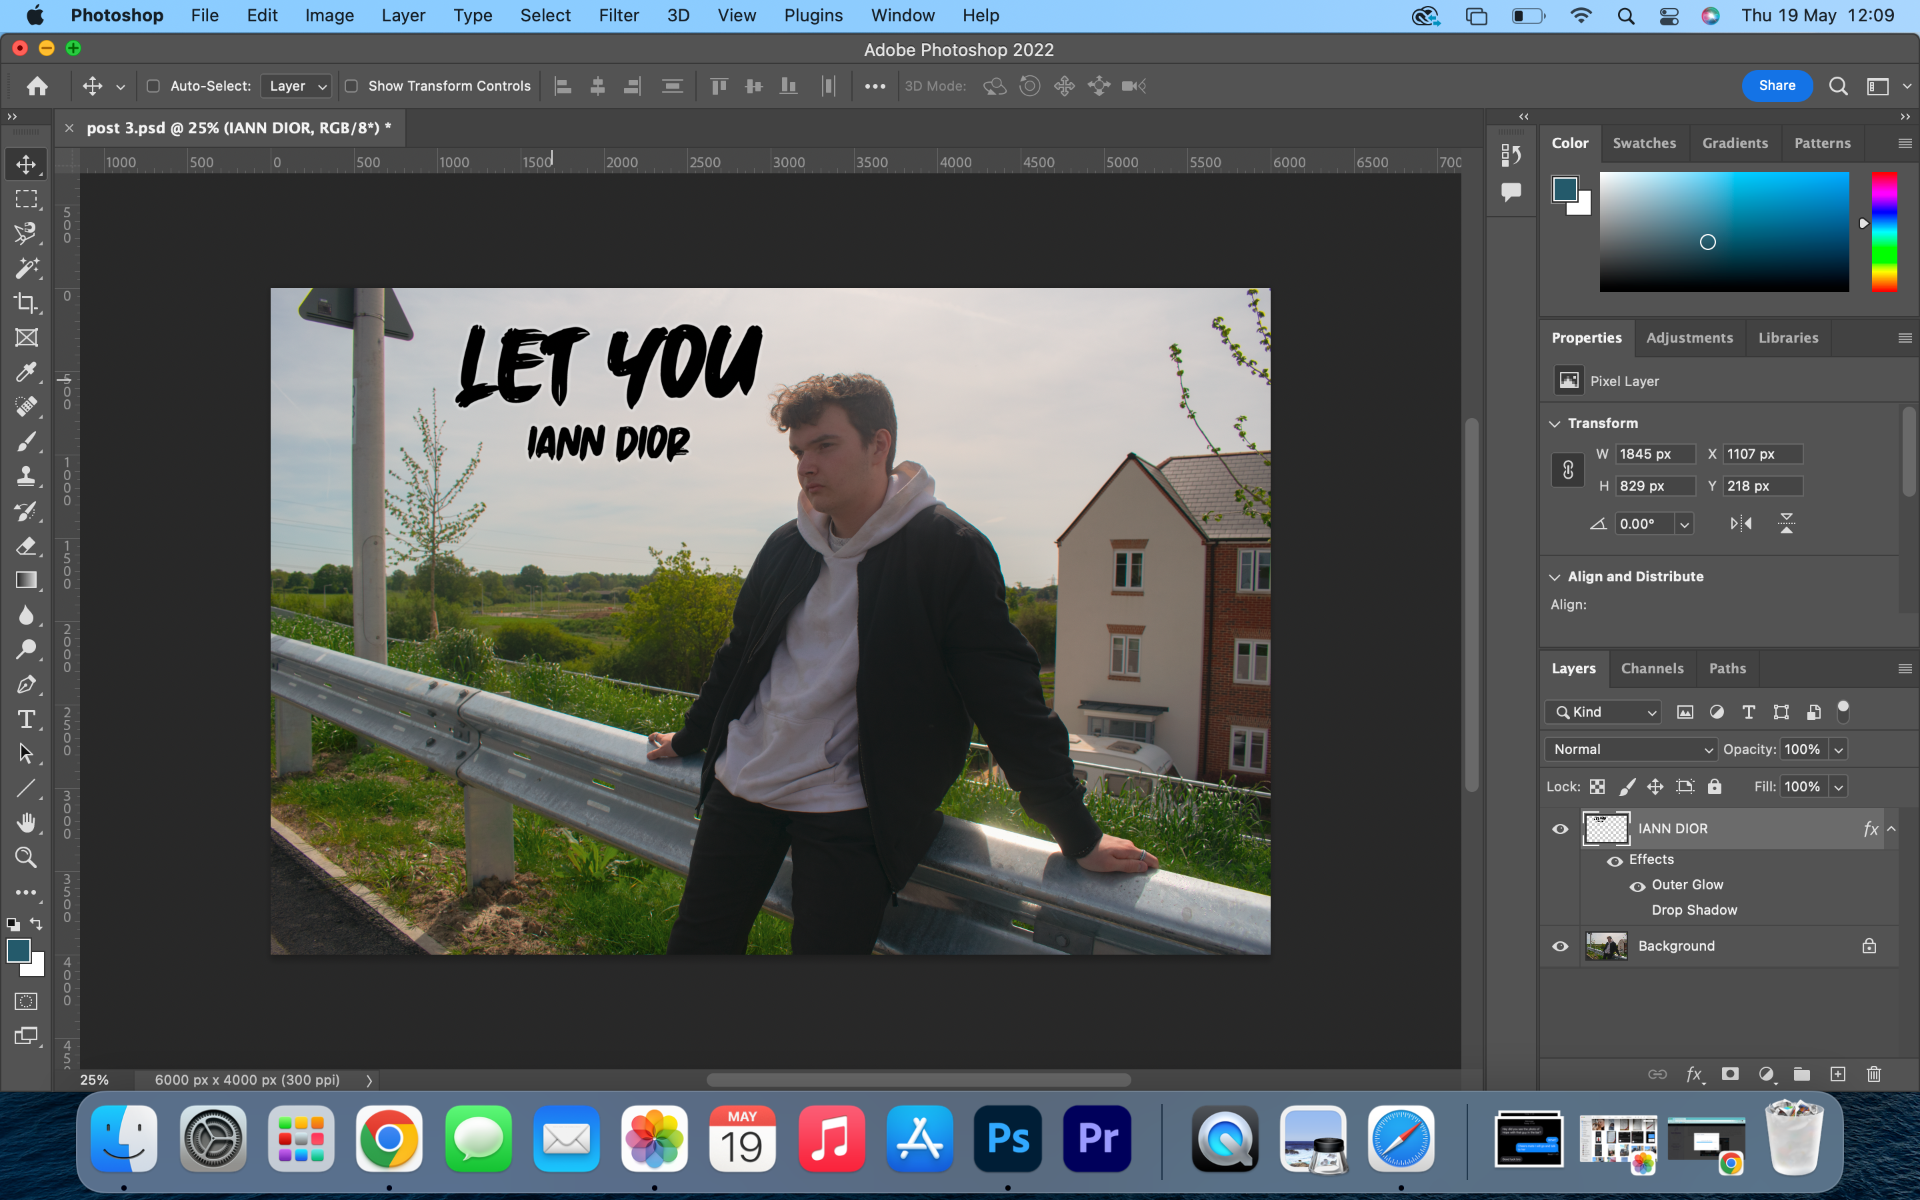Enable Show Transform Controls checkbox
Screen dimensions: 1920x1200
coord(352,86)
